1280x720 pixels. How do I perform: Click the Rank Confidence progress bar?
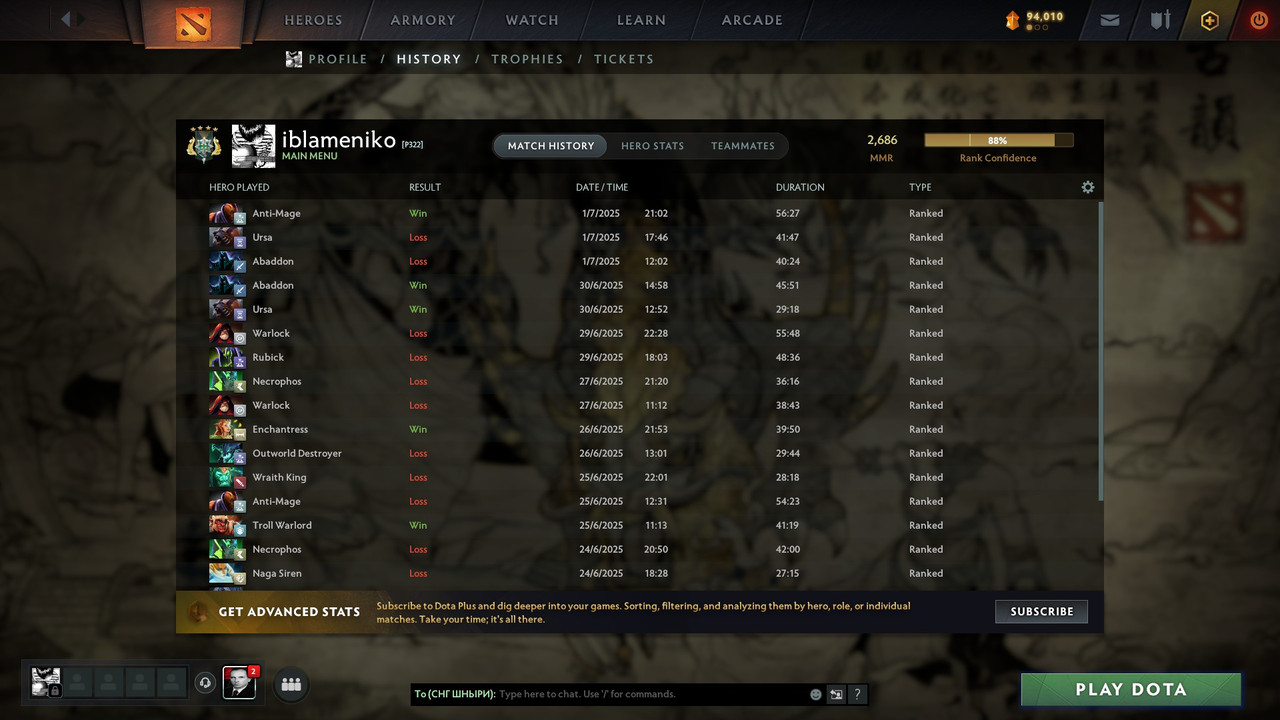tap(999, 141)
